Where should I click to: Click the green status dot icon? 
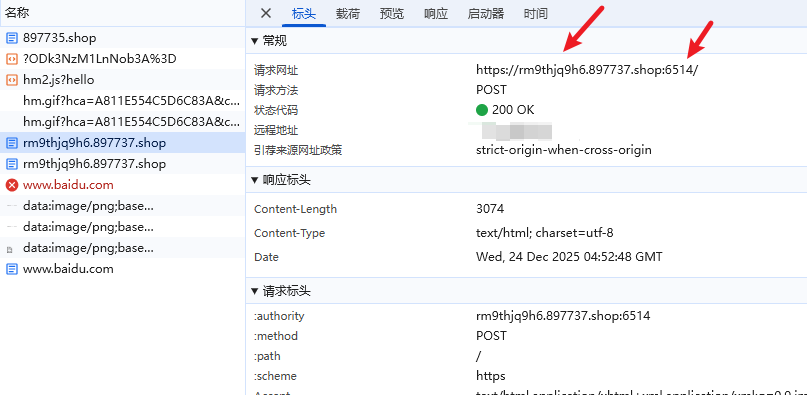(482, 110)
